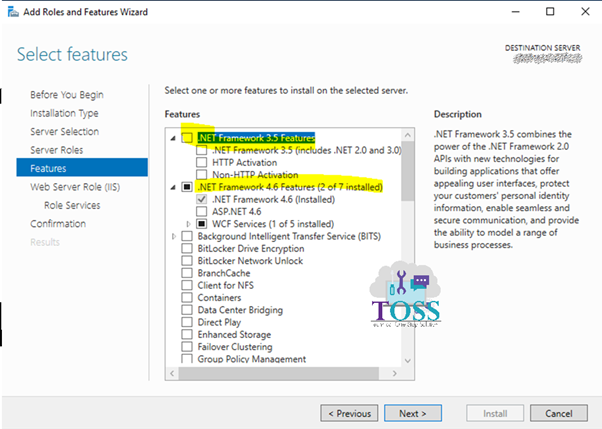Enable the BranchCache feature checkbox
The image size is (602, 429).
pos(187,273)
